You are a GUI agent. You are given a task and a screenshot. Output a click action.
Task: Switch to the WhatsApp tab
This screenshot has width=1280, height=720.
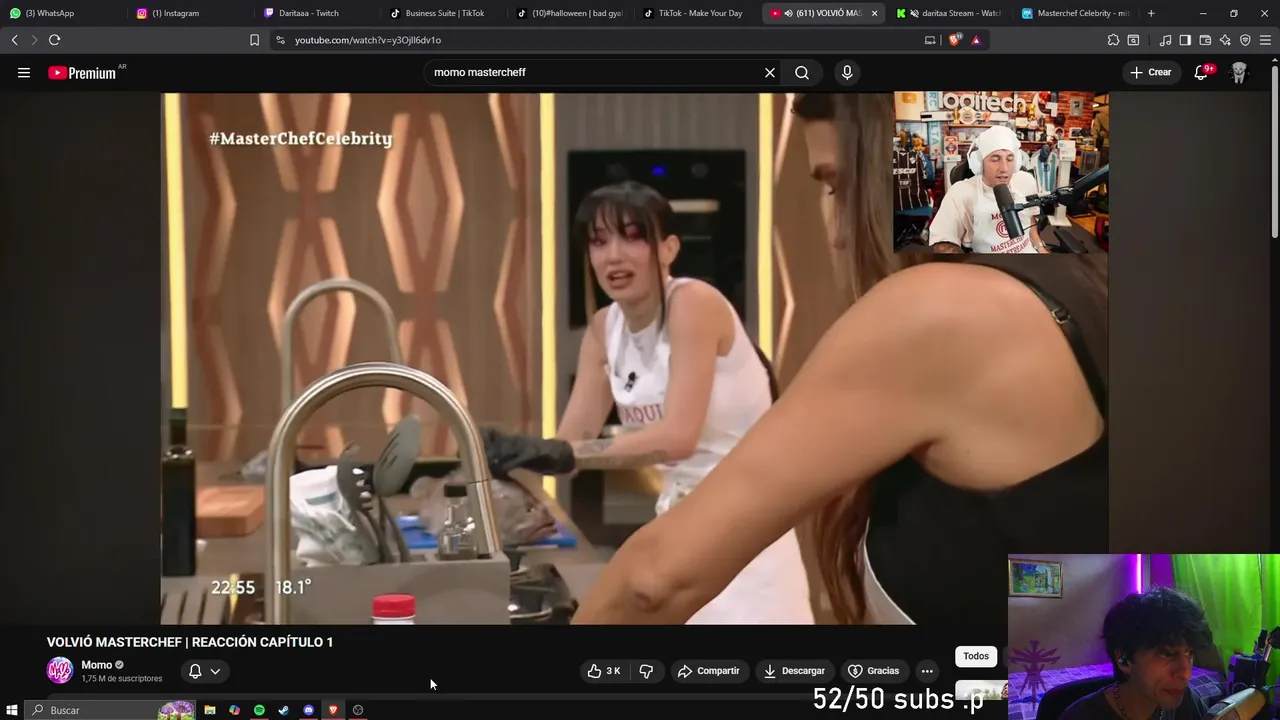[x=64, y=13]
